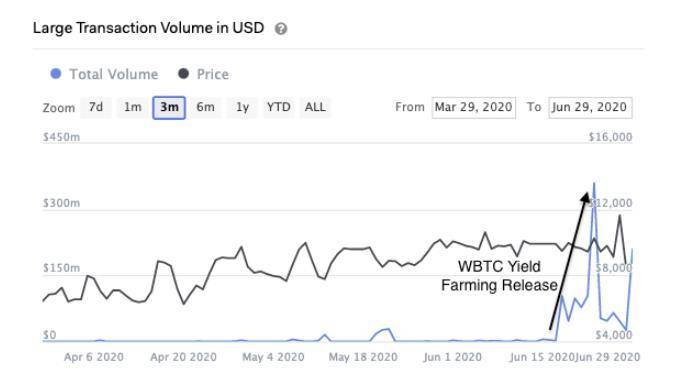680x382 pixels.
Task: Show ALL data range
Action: (315, 107)
